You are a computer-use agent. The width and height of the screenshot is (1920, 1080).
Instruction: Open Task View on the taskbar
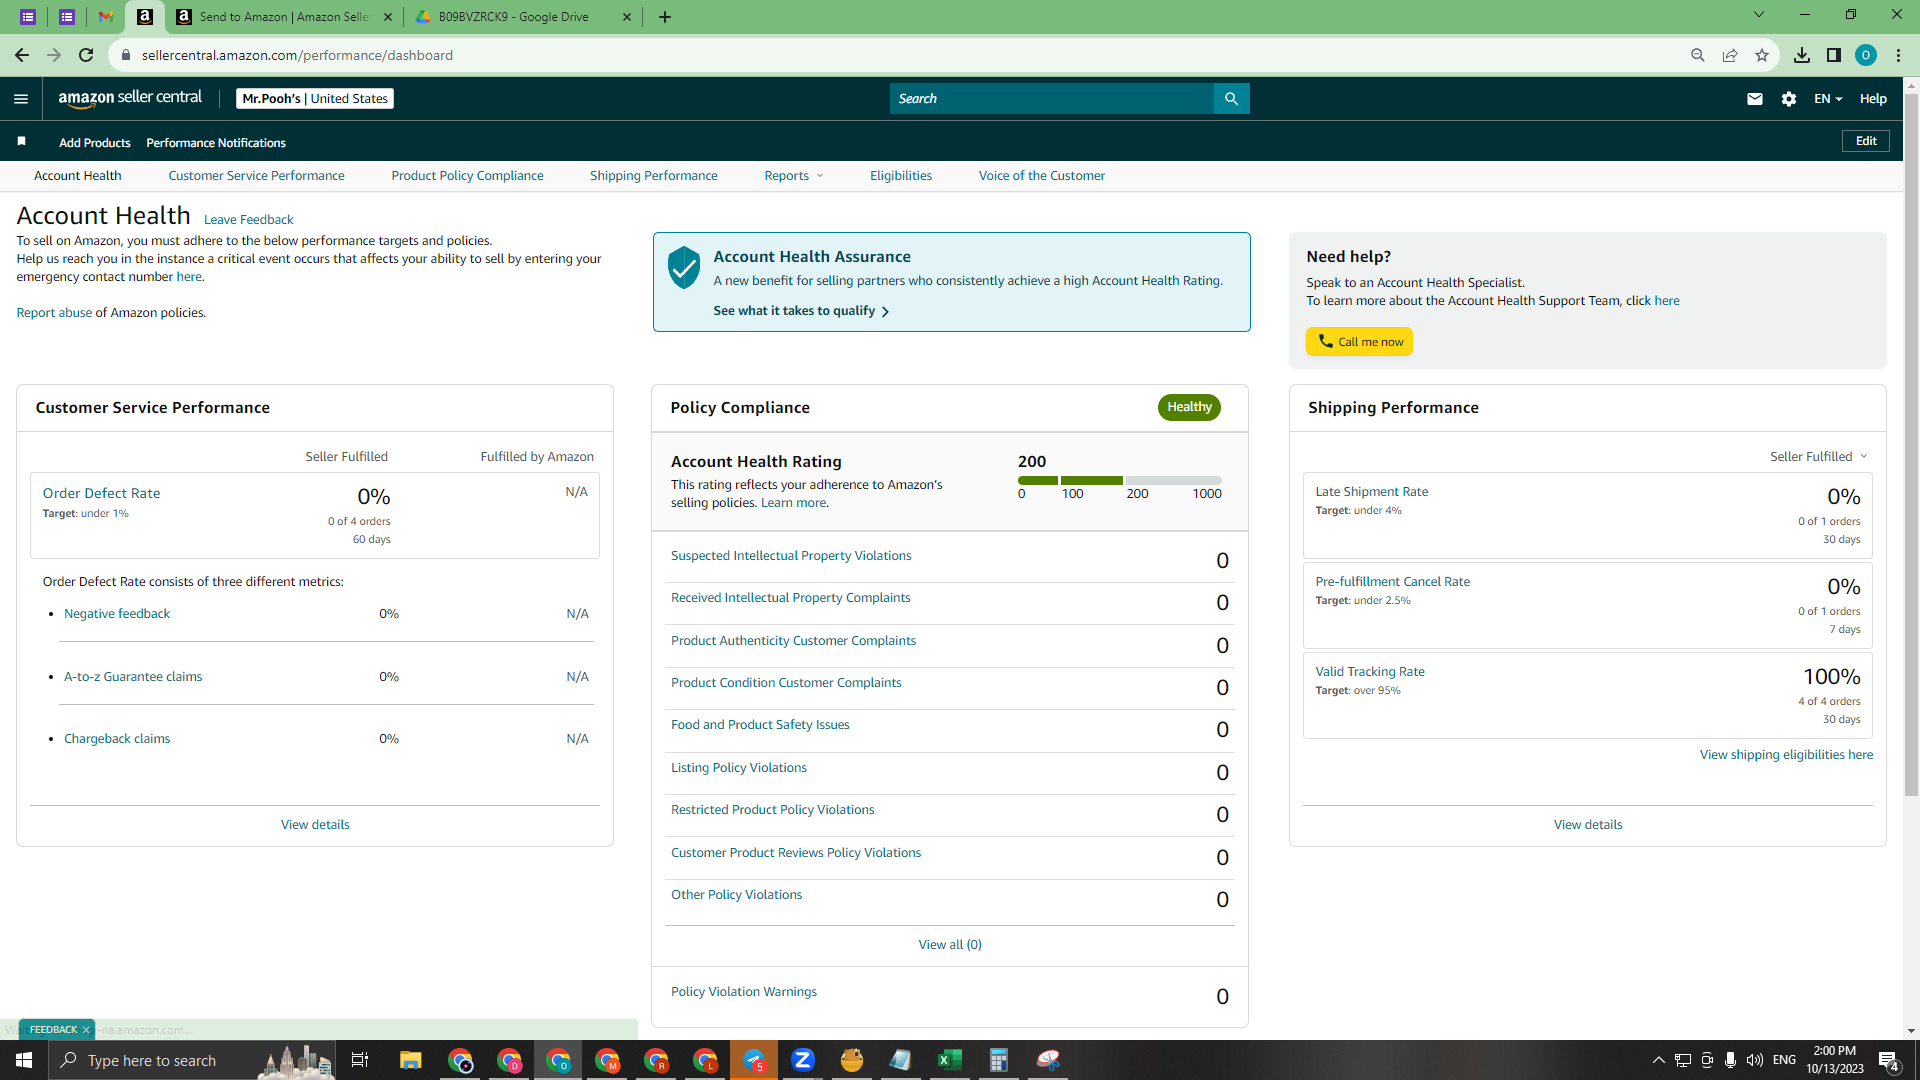tap(360, 1060)
